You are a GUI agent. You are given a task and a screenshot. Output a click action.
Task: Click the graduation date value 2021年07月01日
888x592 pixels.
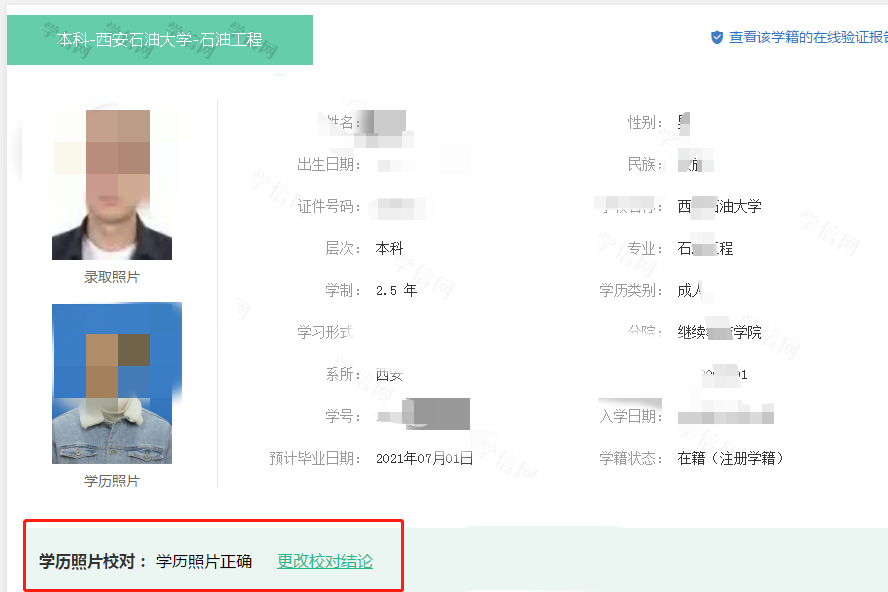424,459
